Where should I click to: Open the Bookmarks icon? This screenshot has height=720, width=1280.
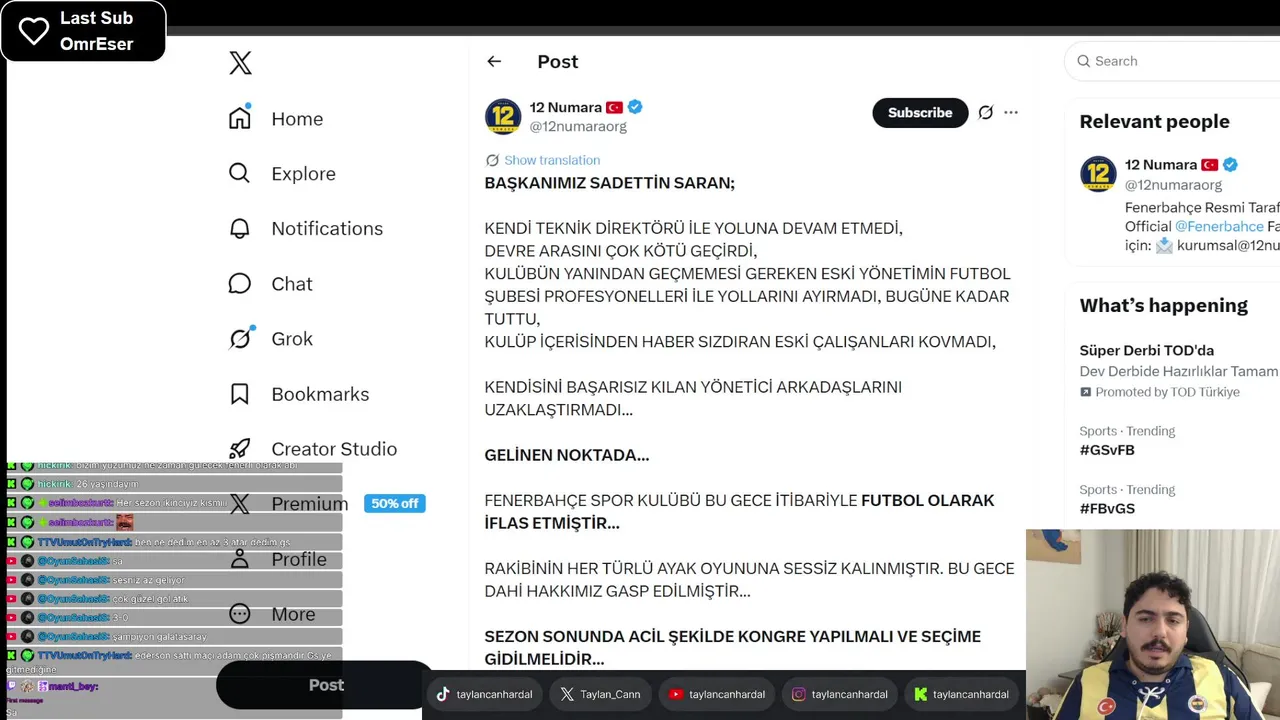[x=240, y=394]
